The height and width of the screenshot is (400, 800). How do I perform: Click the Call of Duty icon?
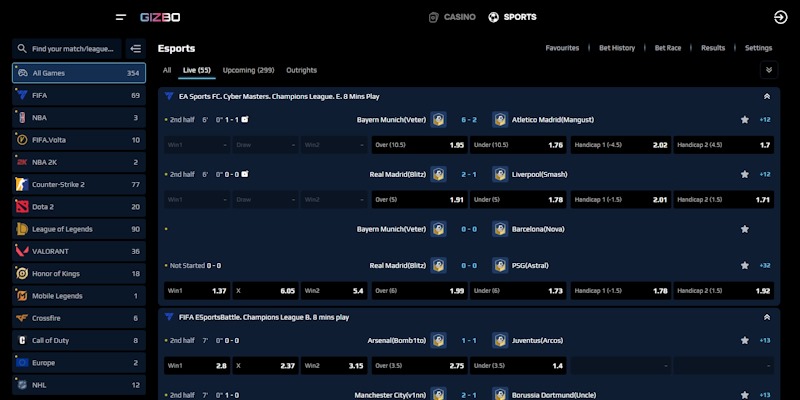coord(22,340)
